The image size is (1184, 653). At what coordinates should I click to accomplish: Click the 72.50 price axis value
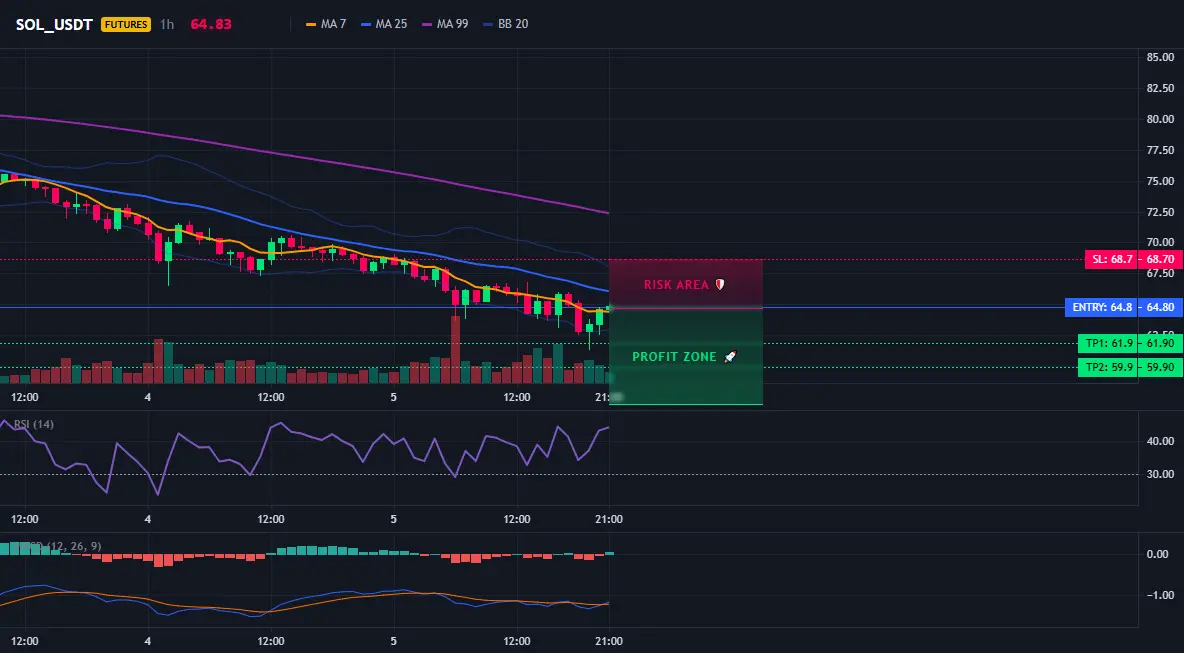point(1160,212)
